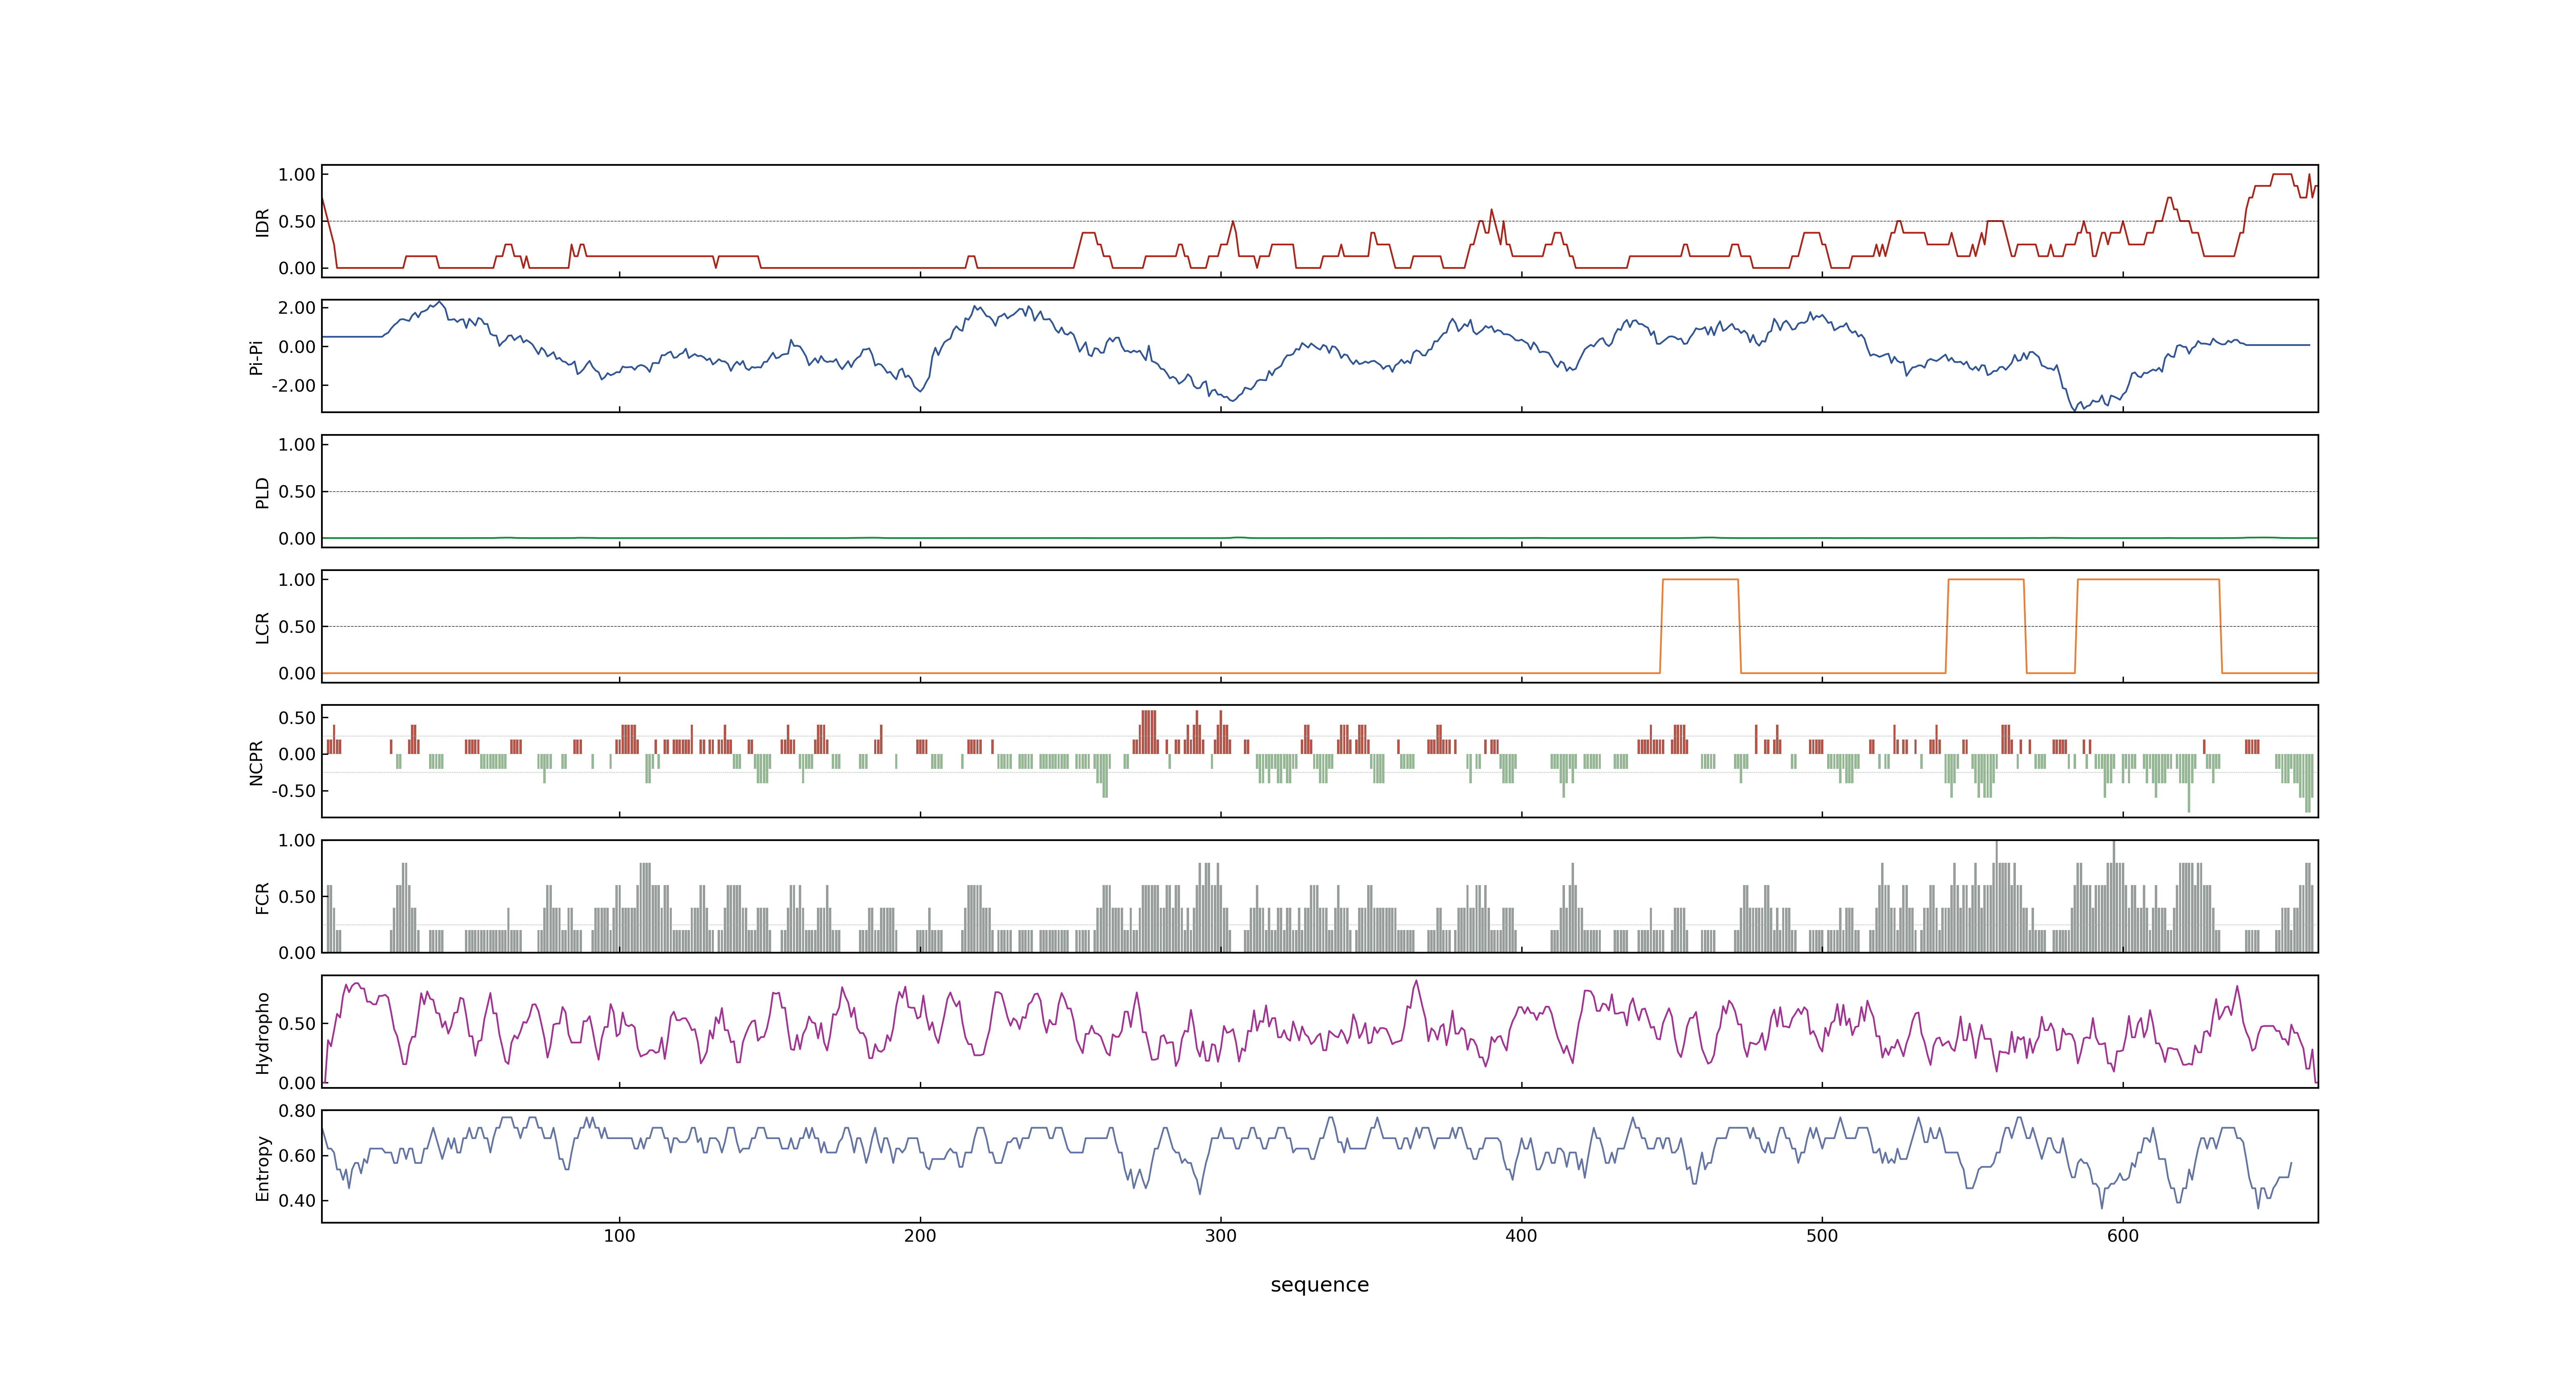The image size is (2576, 1374).
Task: Select the LCR y-axis label
Action: (x=262, y=628)
